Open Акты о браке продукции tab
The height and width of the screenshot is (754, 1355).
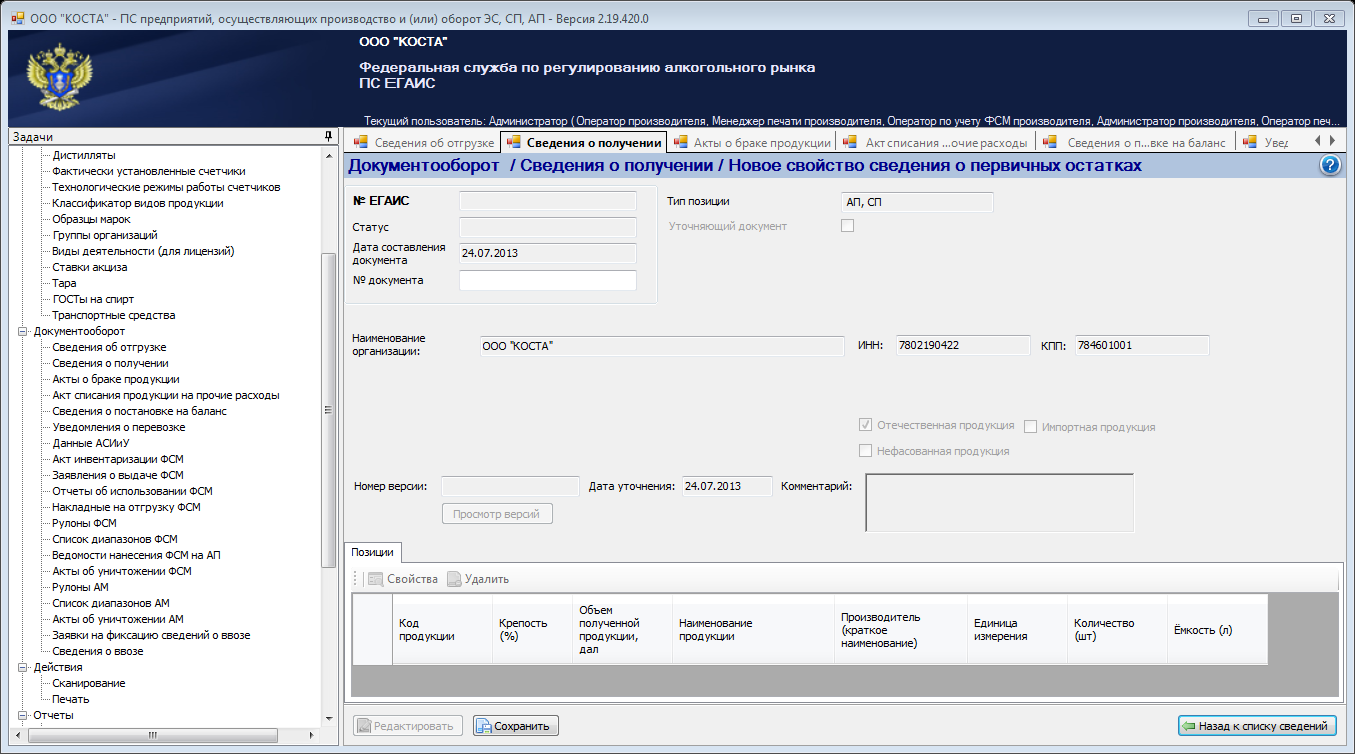[752, 143]
